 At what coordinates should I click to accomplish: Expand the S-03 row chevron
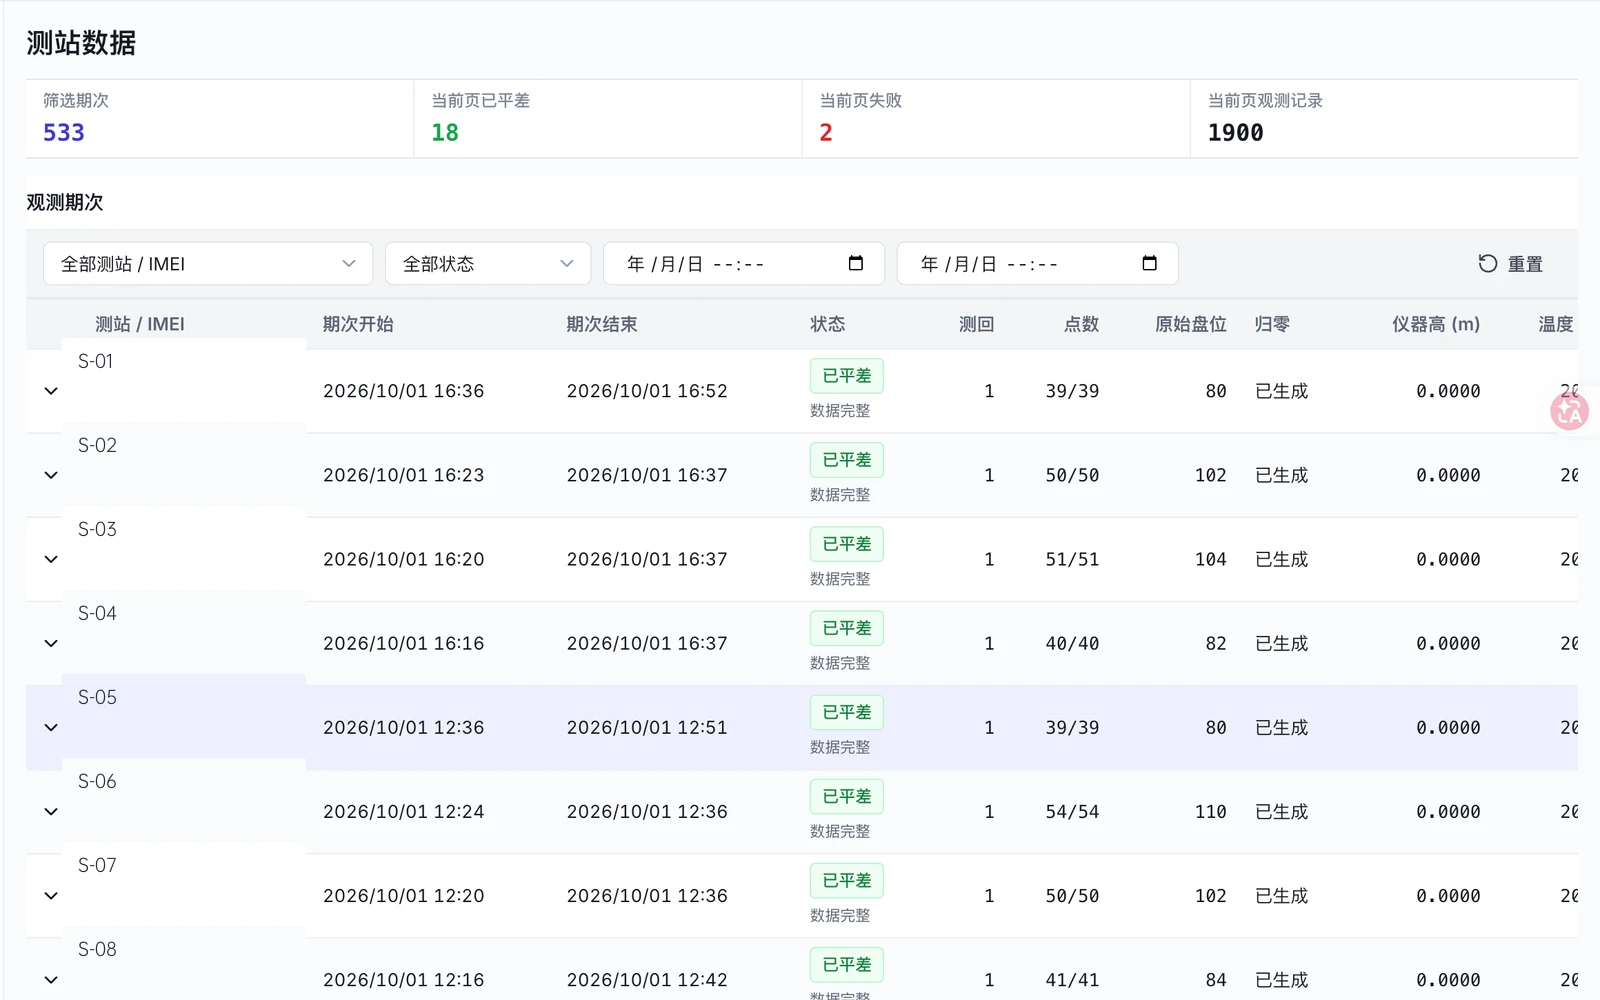tap(51, 559)
